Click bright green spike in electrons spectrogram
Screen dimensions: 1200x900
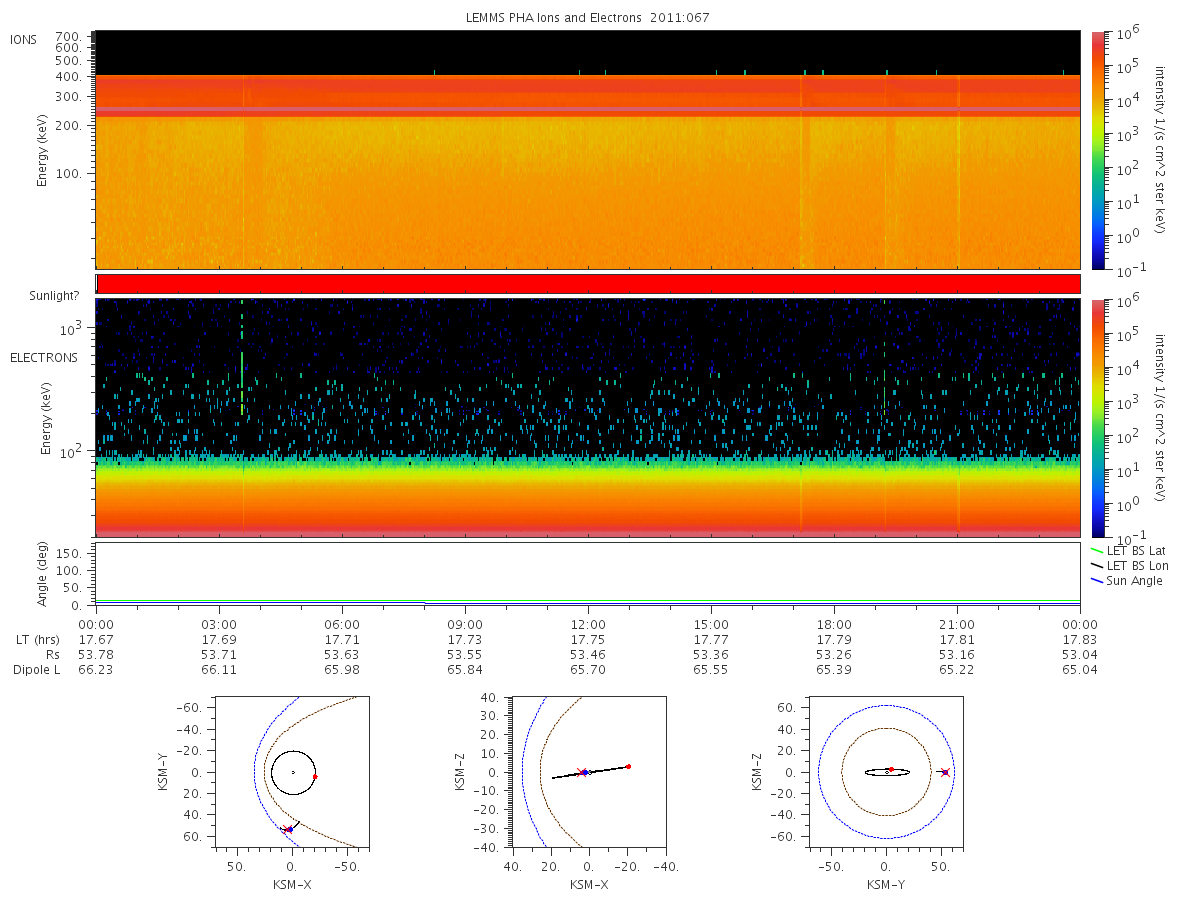[x=242, y=360]
